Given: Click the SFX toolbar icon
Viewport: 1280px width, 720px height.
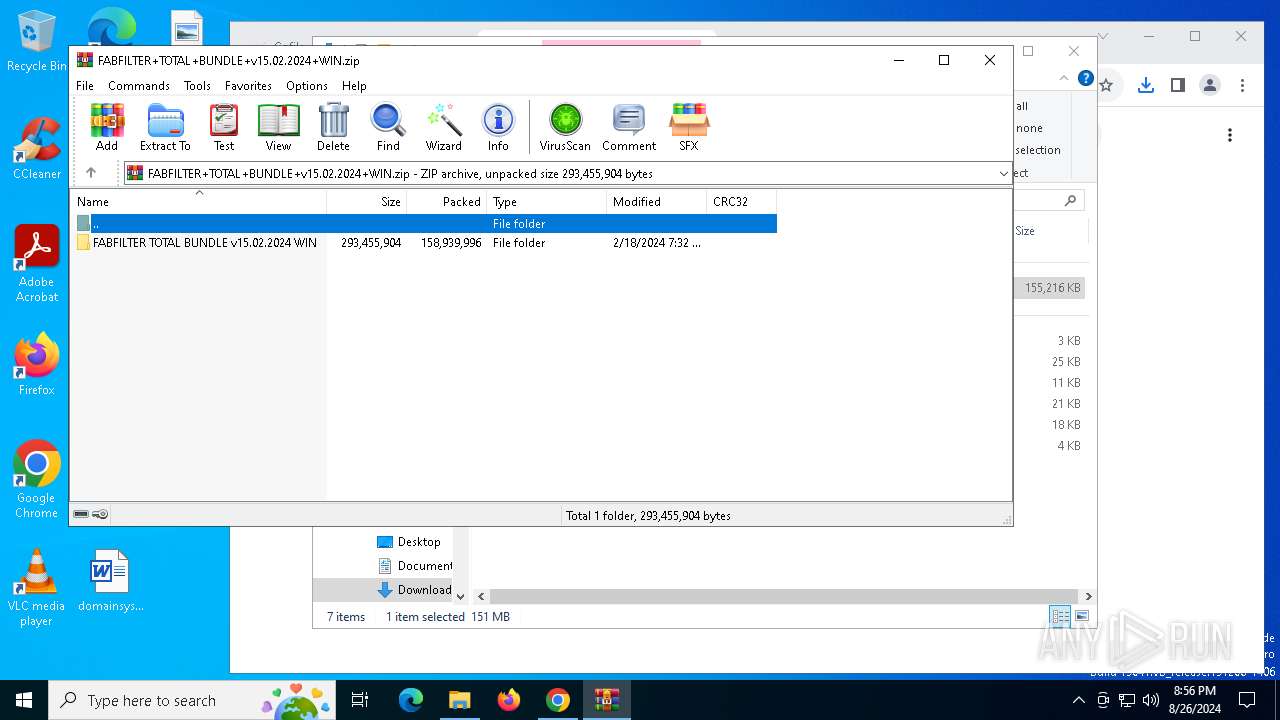Looking at the screenshot, I should point(688,127).
